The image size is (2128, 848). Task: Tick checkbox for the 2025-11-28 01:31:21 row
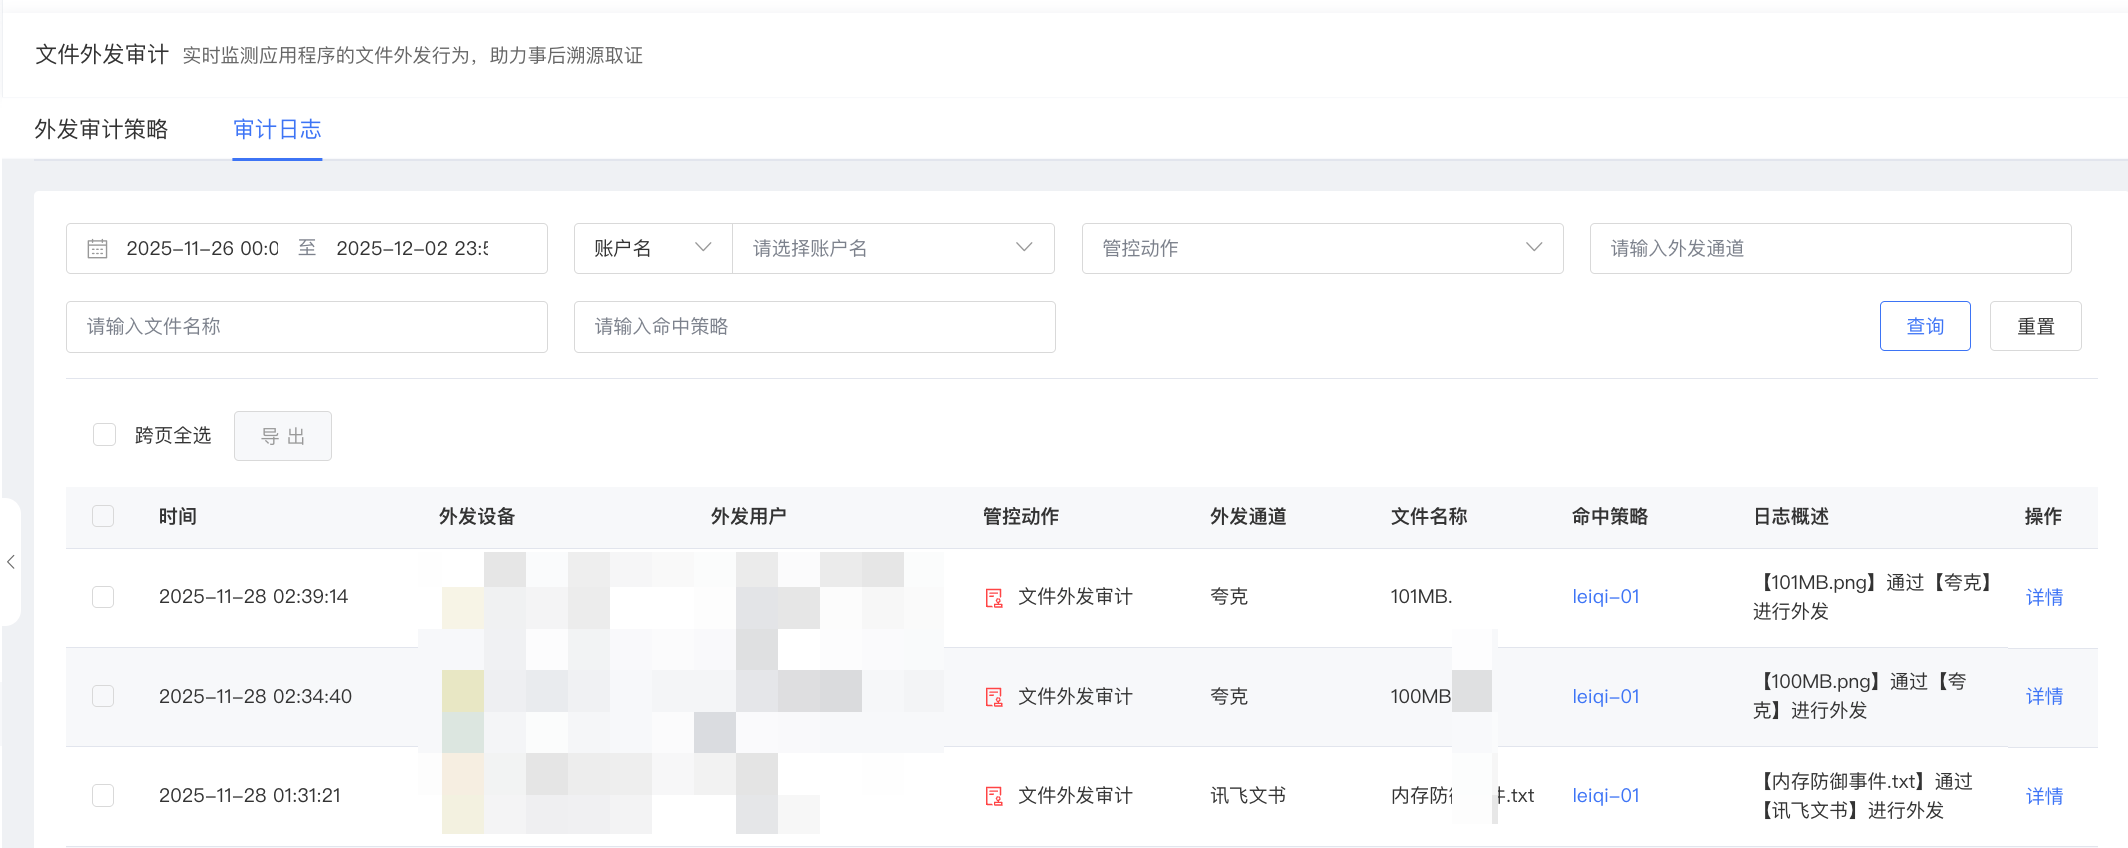click(103, 796)
